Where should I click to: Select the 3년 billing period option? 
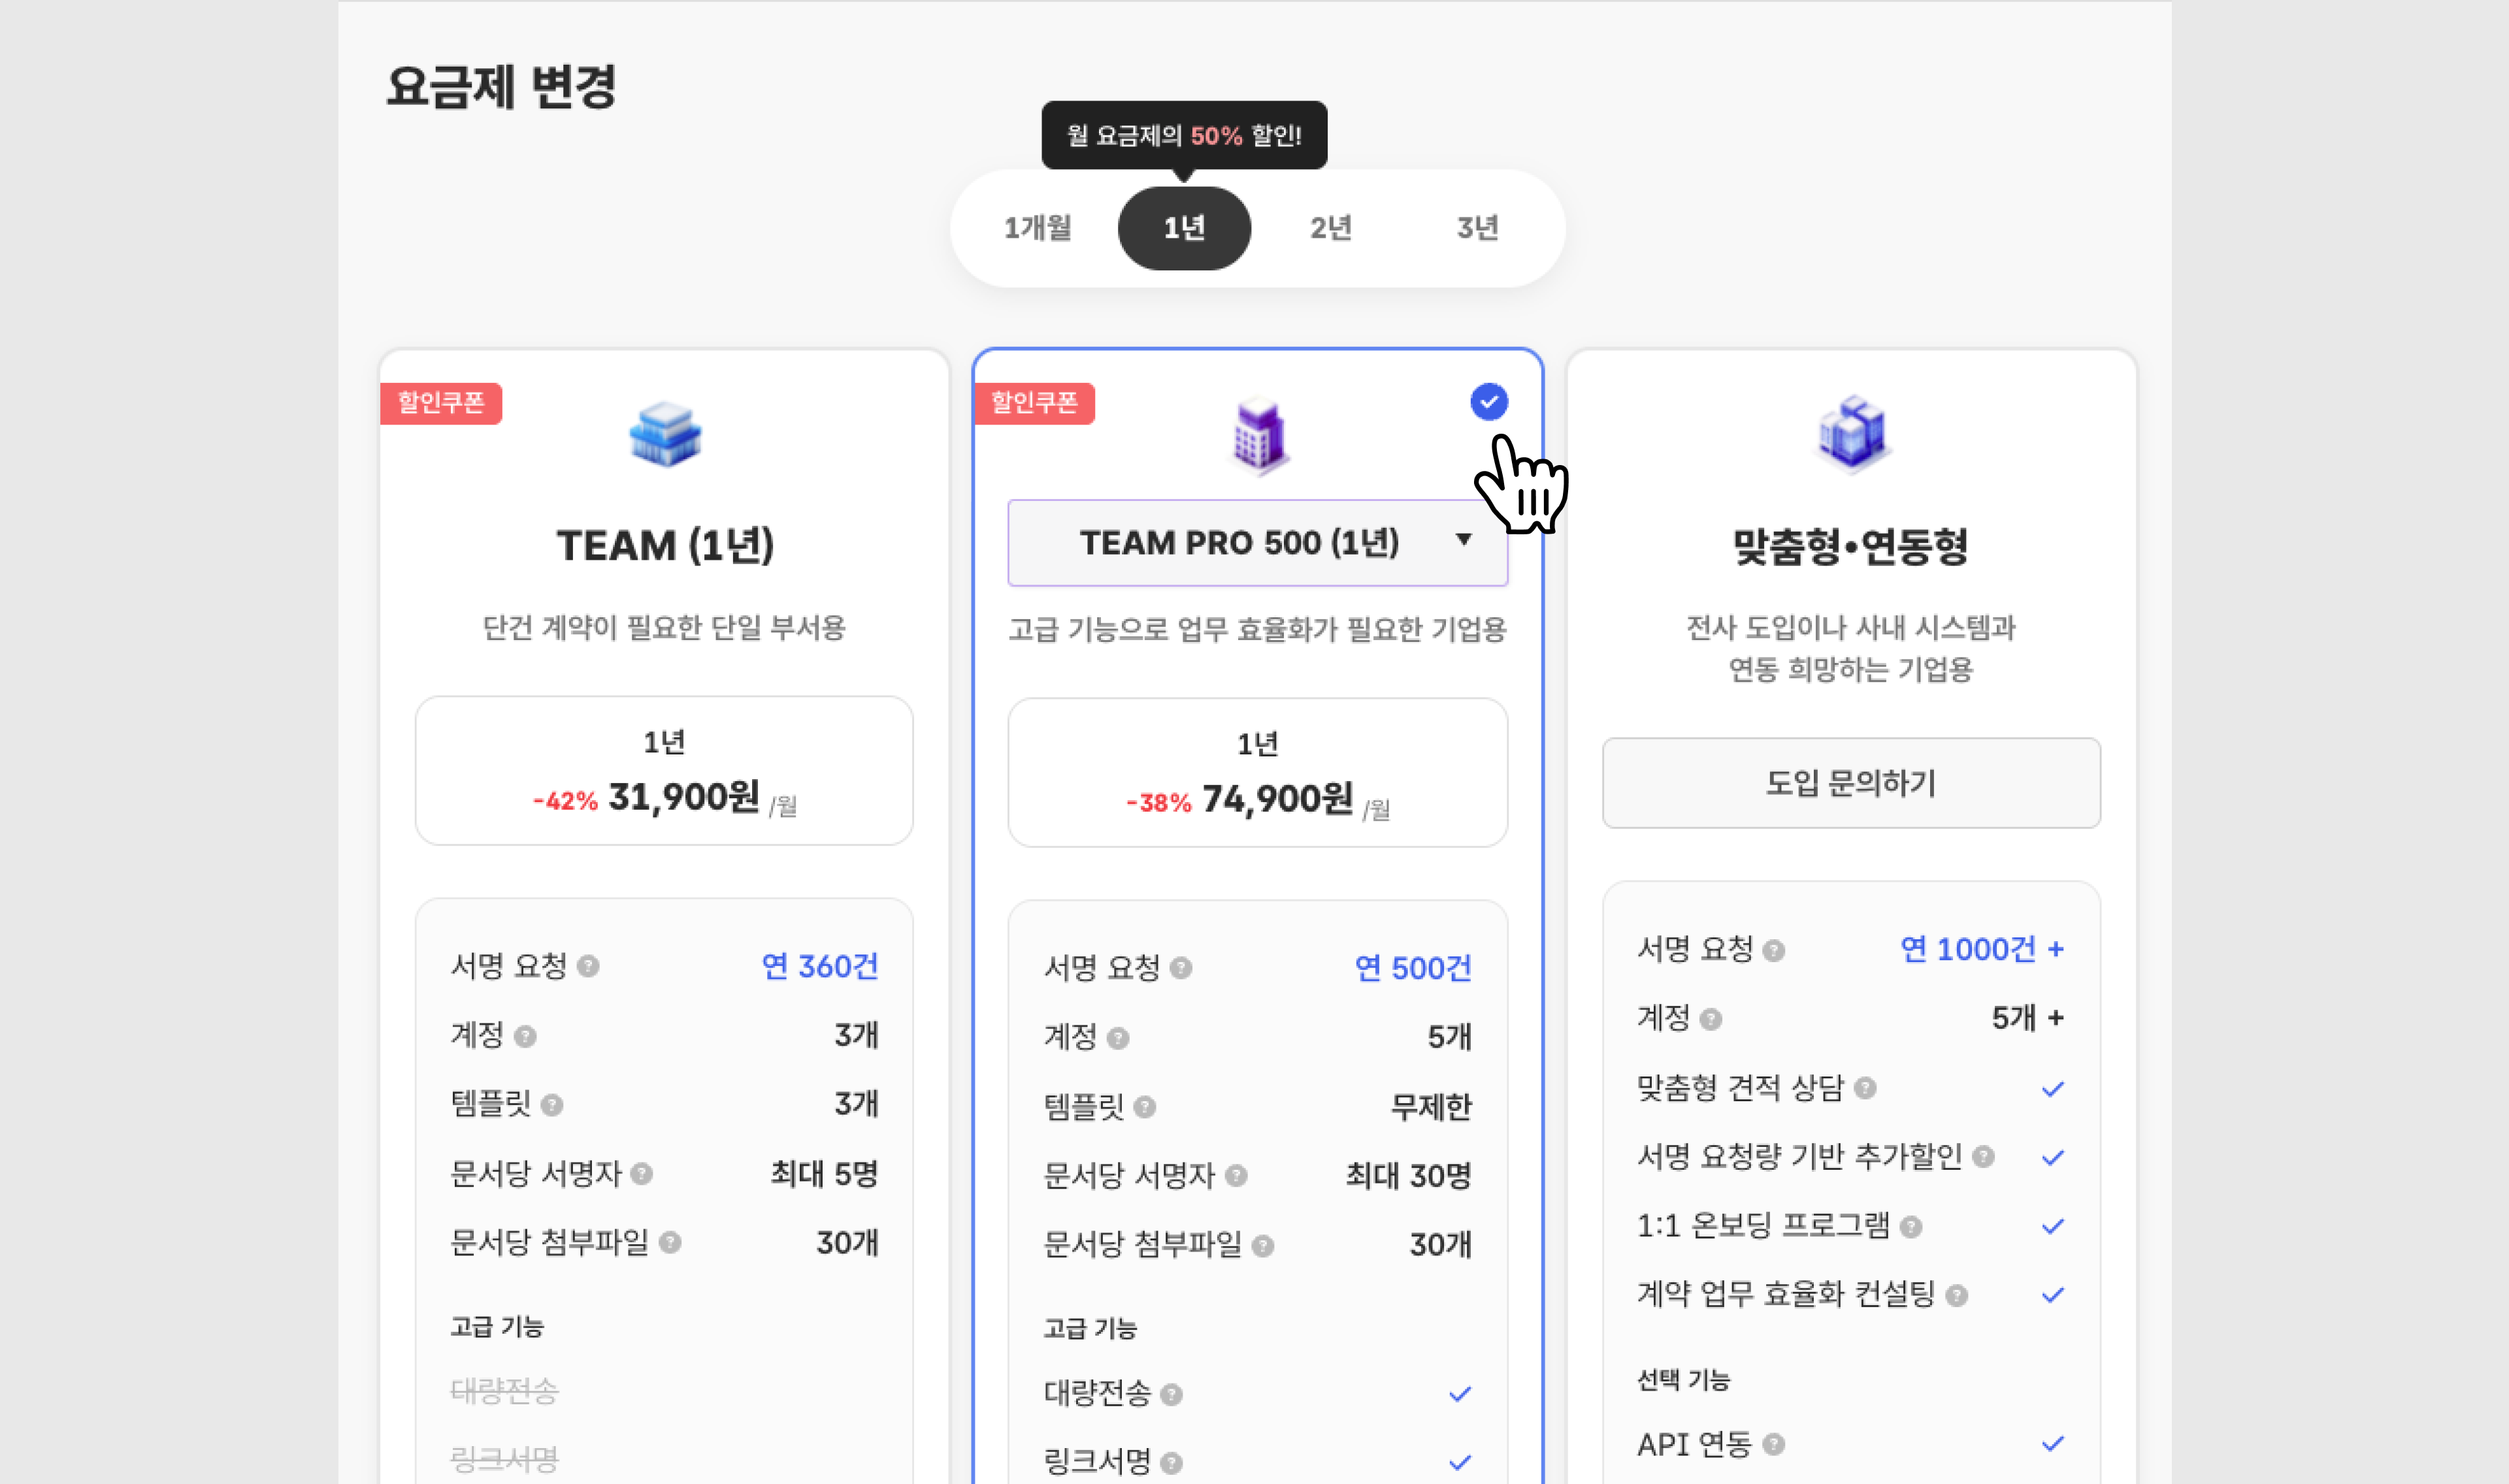[1478, 228]
